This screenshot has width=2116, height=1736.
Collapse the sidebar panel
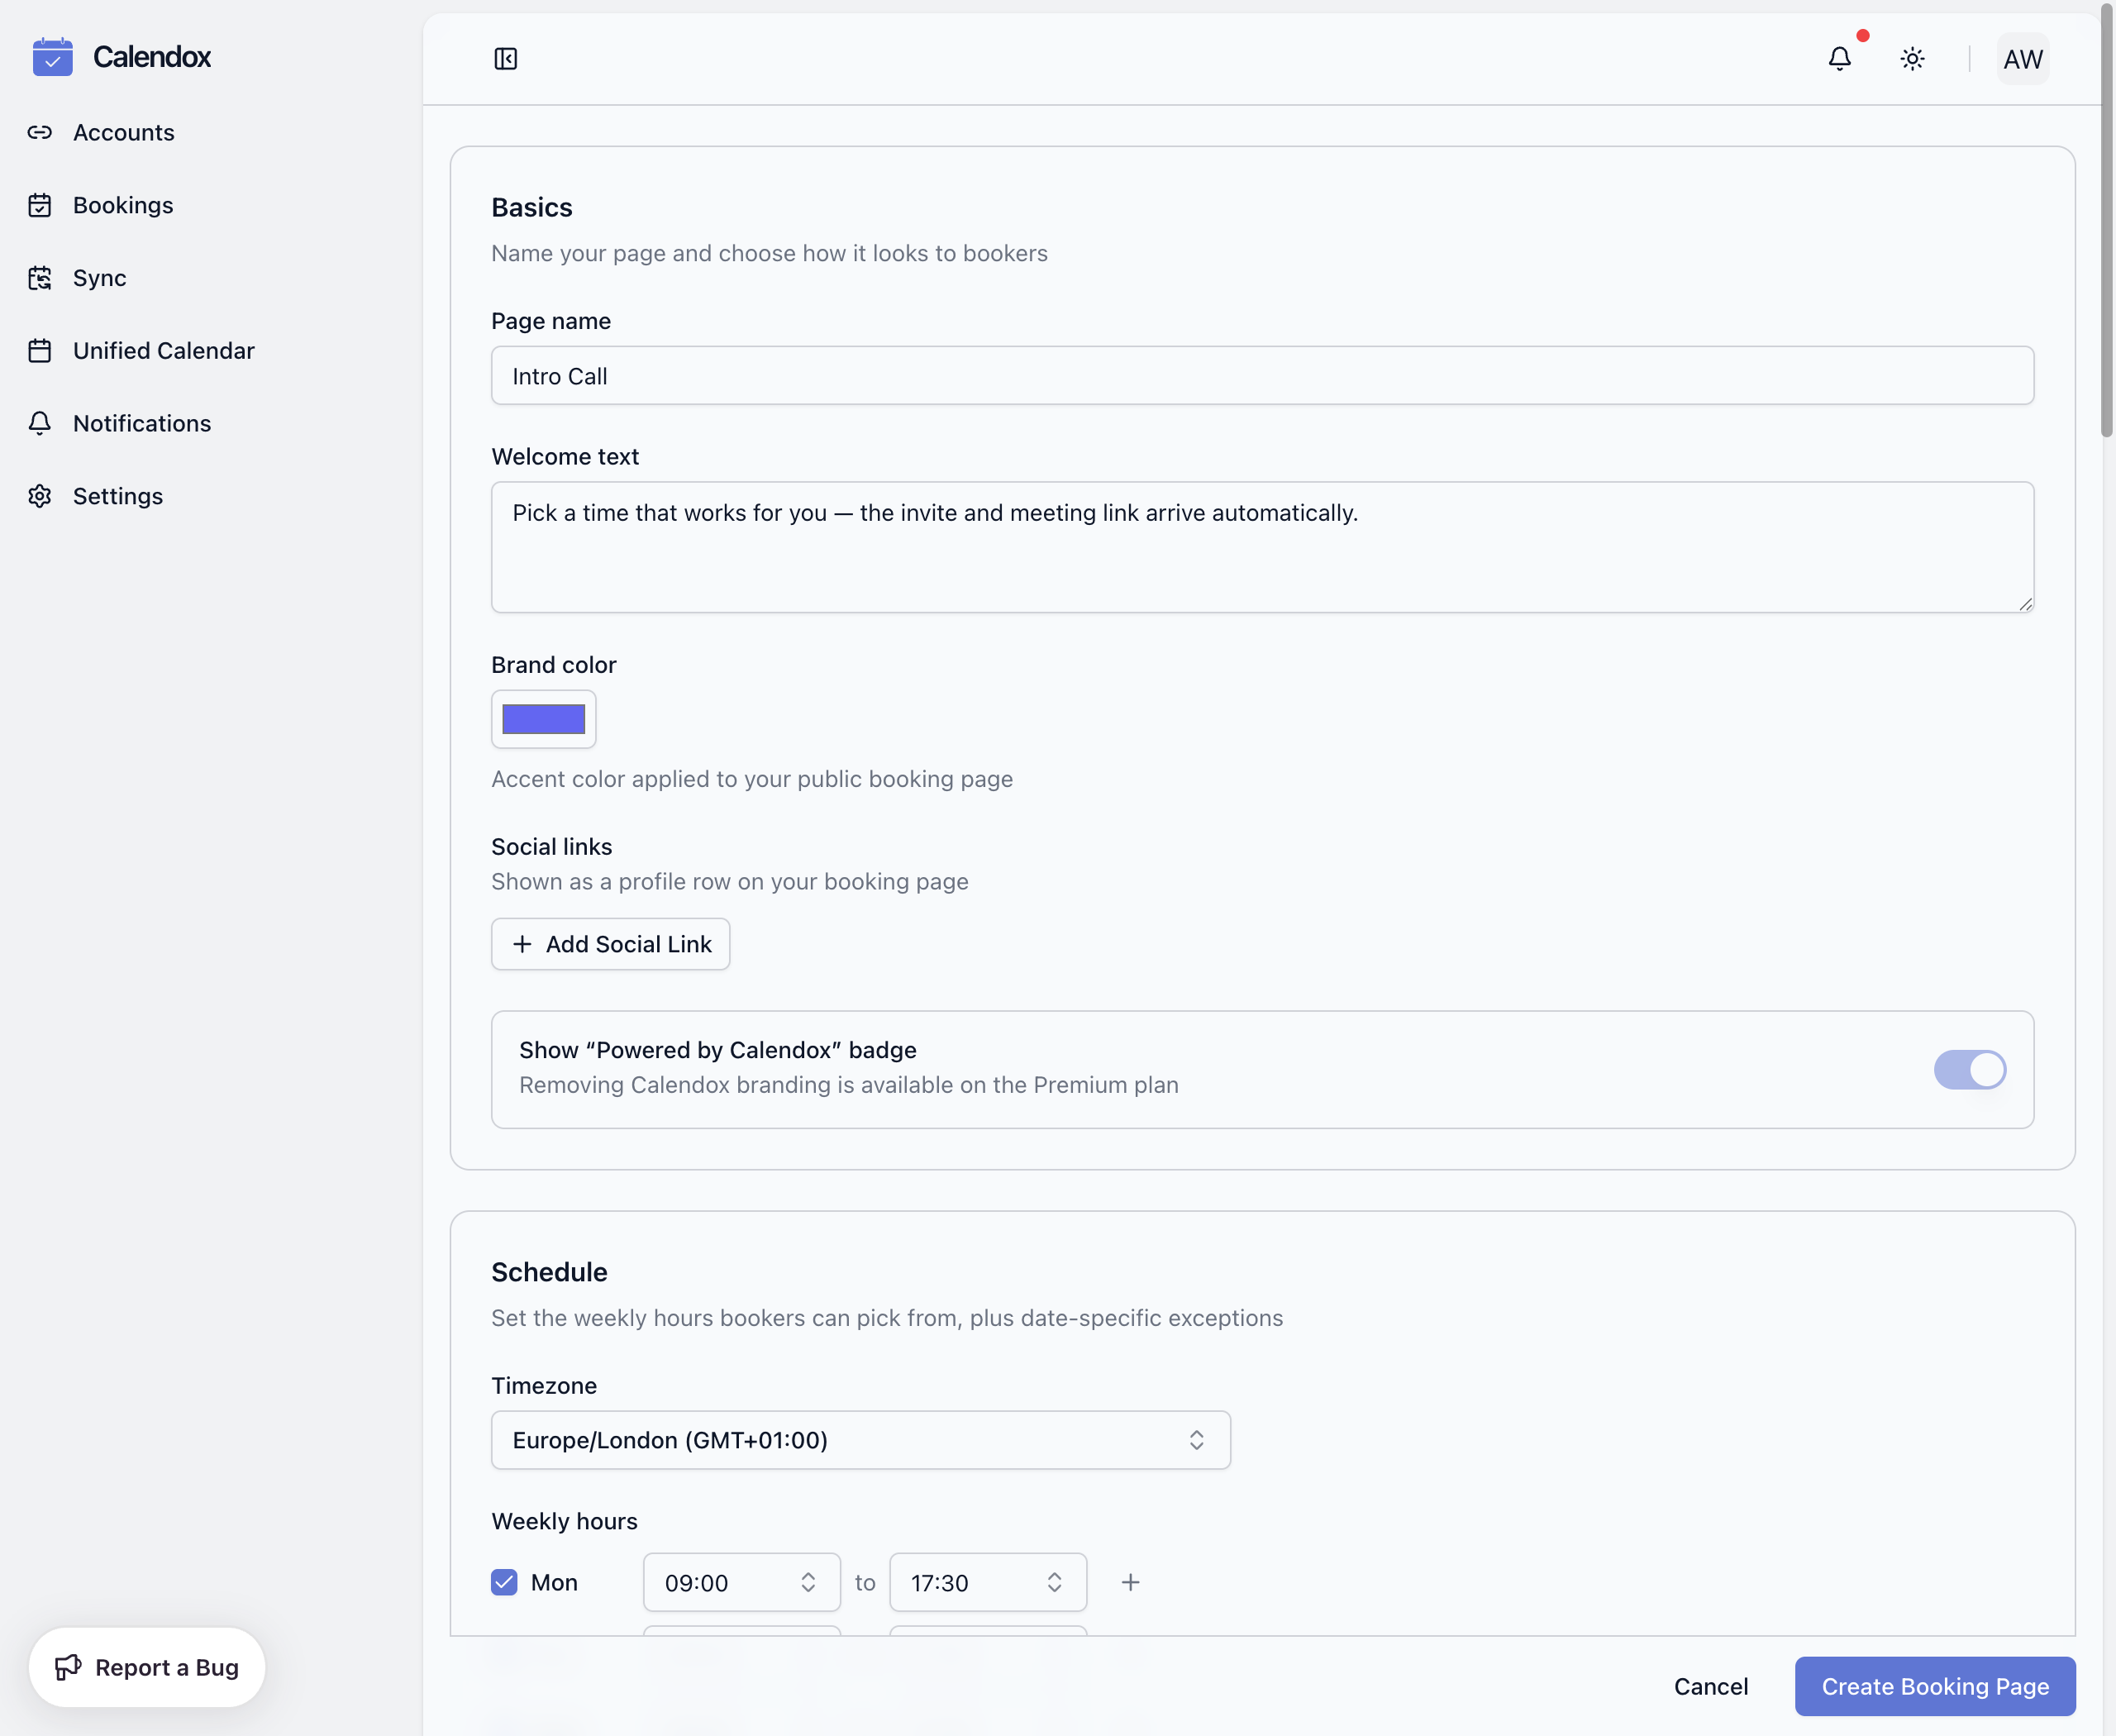[506, 59]
